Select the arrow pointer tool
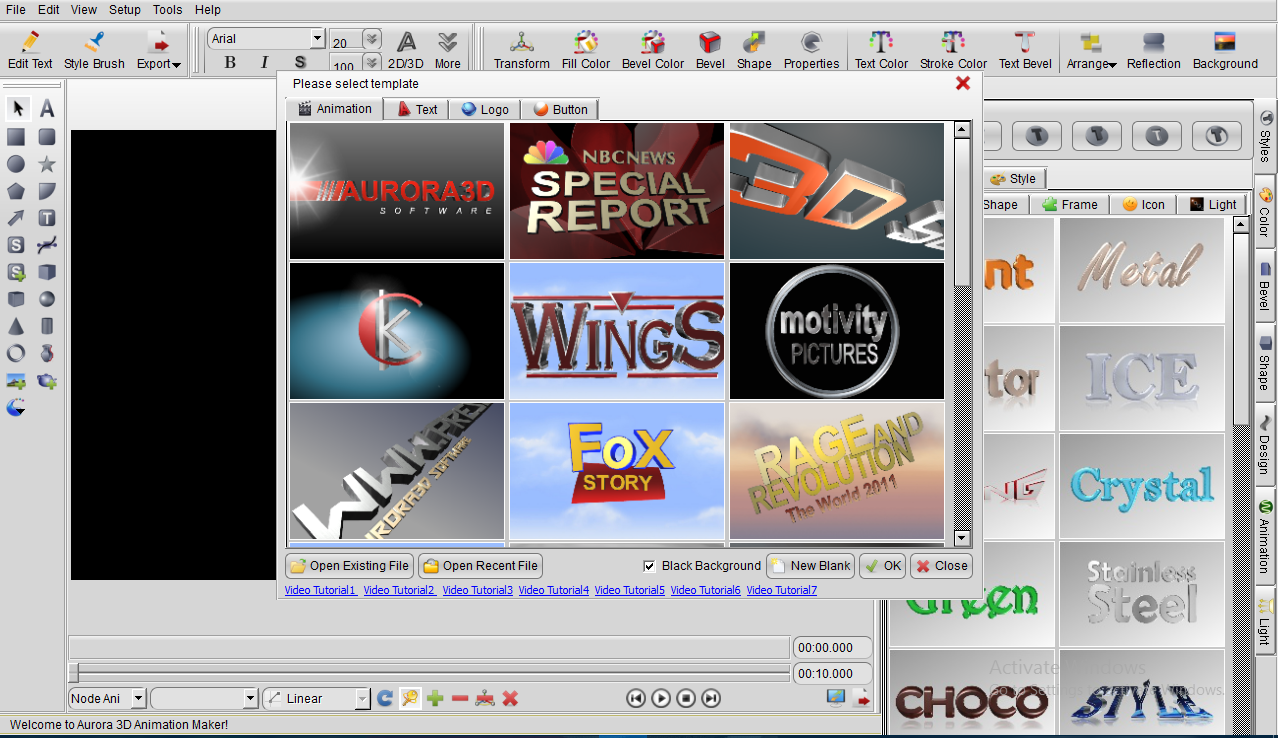The image size is (1278, 738). [17, 109]
